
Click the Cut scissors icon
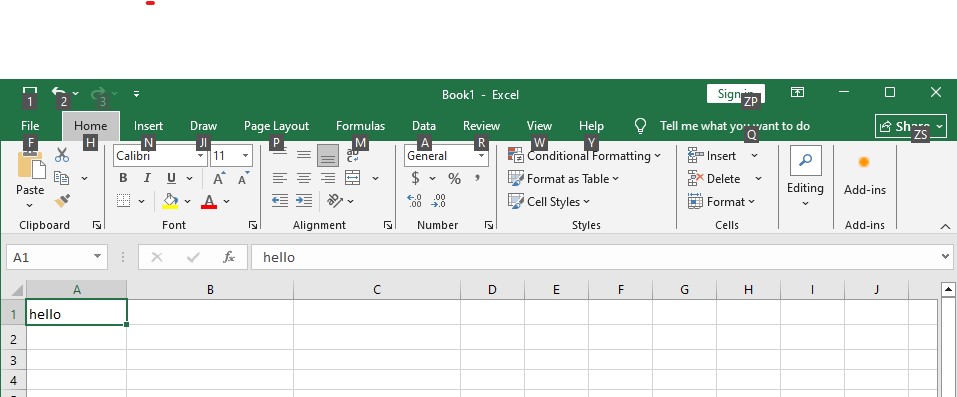click(62, 155)
